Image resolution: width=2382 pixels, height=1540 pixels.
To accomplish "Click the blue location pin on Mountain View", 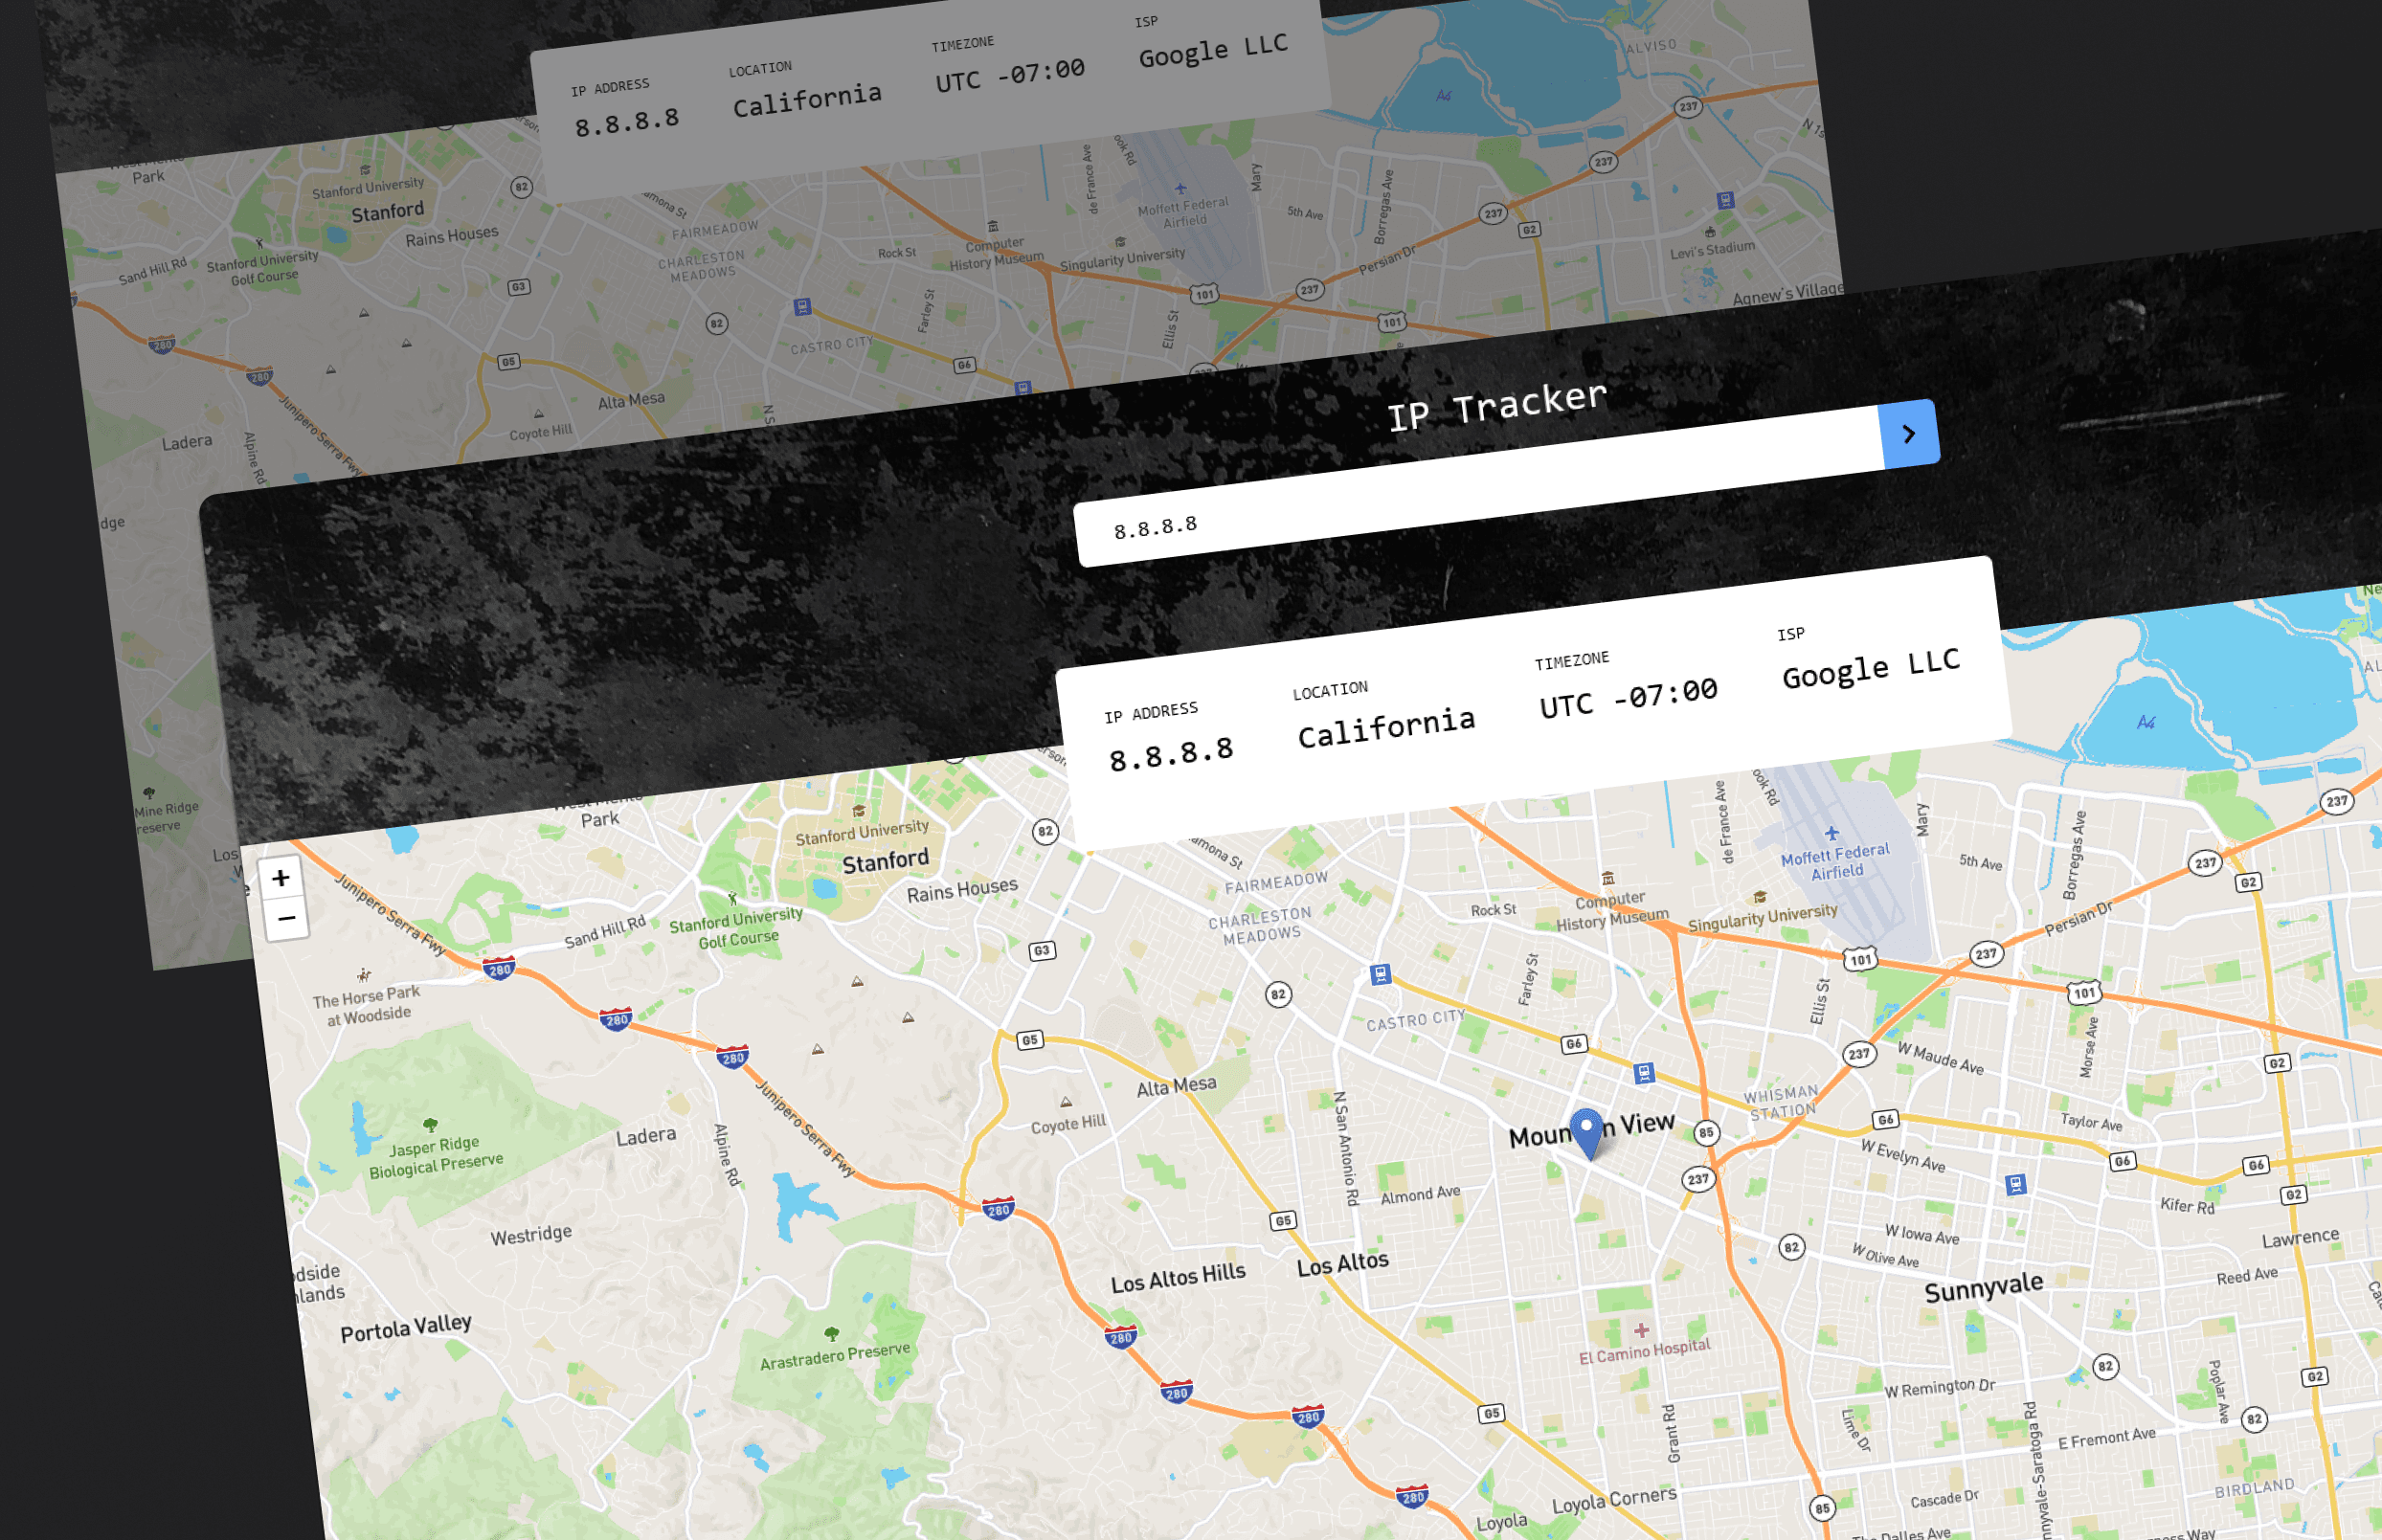I will (1587, 1133).
